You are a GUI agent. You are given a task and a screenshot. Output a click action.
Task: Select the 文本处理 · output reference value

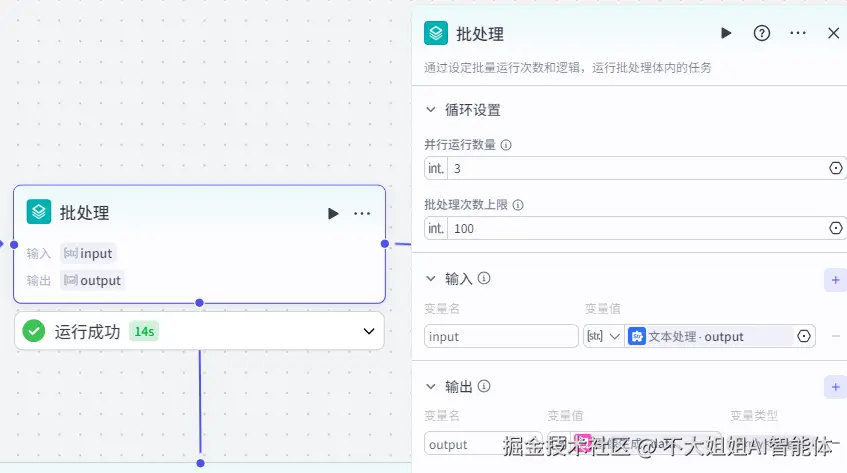click(709, 336)
